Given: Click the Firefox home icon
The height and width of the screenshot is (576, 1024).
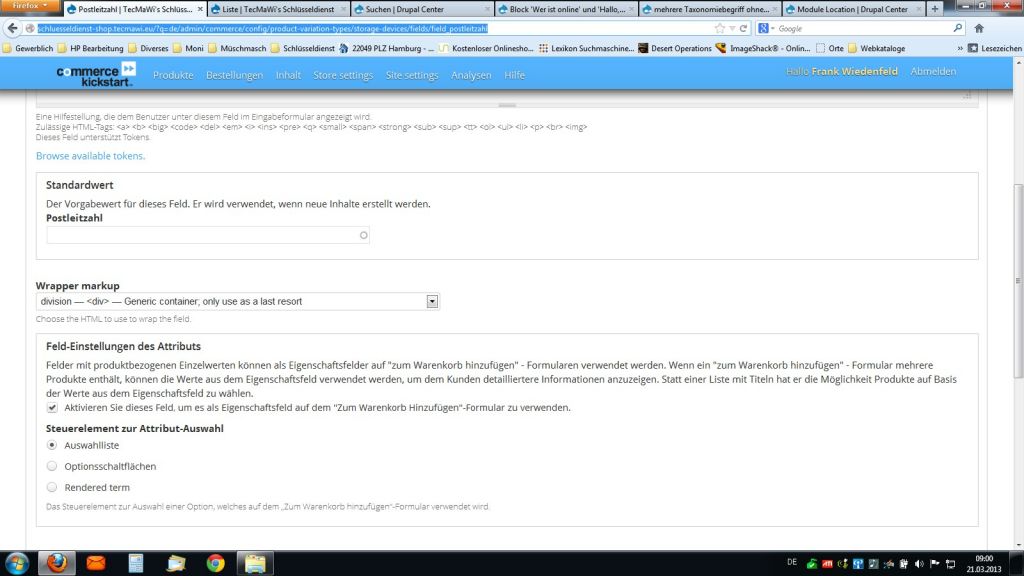Looking at the screenshot, I should 978,28.
